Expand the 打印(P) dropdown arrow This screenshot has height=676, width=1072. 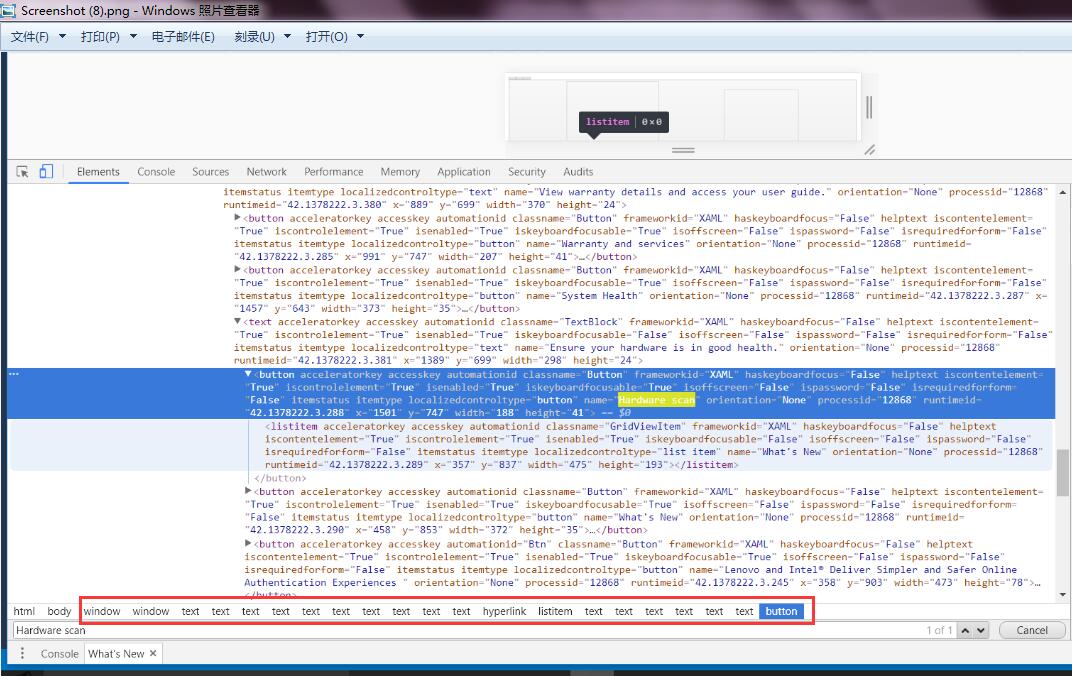click(133, 36)
